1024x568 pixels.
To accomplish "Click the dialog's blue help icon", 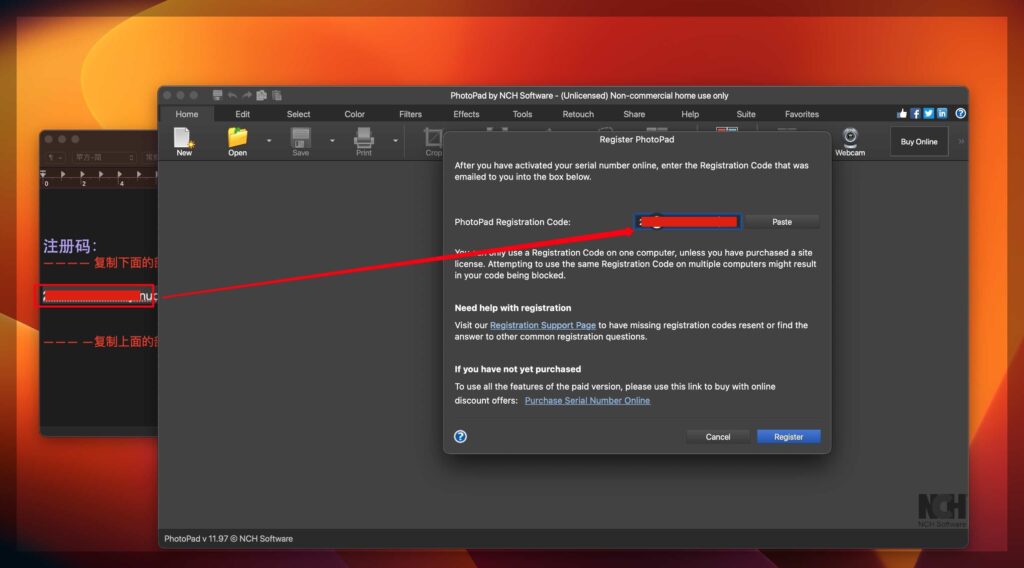I will click(x=460, y=436).
